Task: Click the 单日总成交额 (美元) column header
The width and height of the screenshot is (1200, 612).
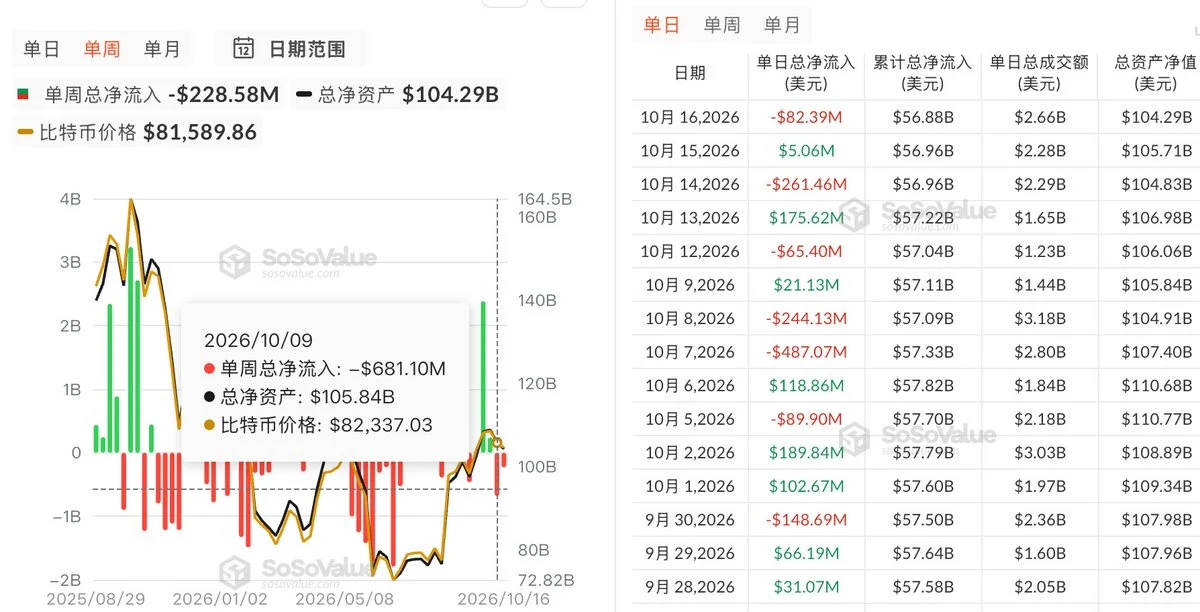Action: tap(1039, 73)
